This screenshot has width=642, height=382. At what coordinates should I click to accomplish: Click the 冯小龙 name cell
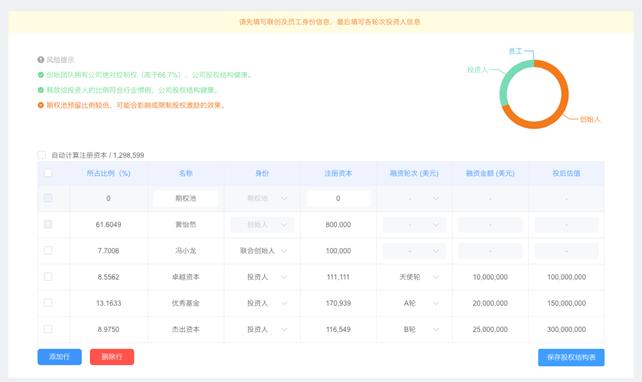(185, 251)
